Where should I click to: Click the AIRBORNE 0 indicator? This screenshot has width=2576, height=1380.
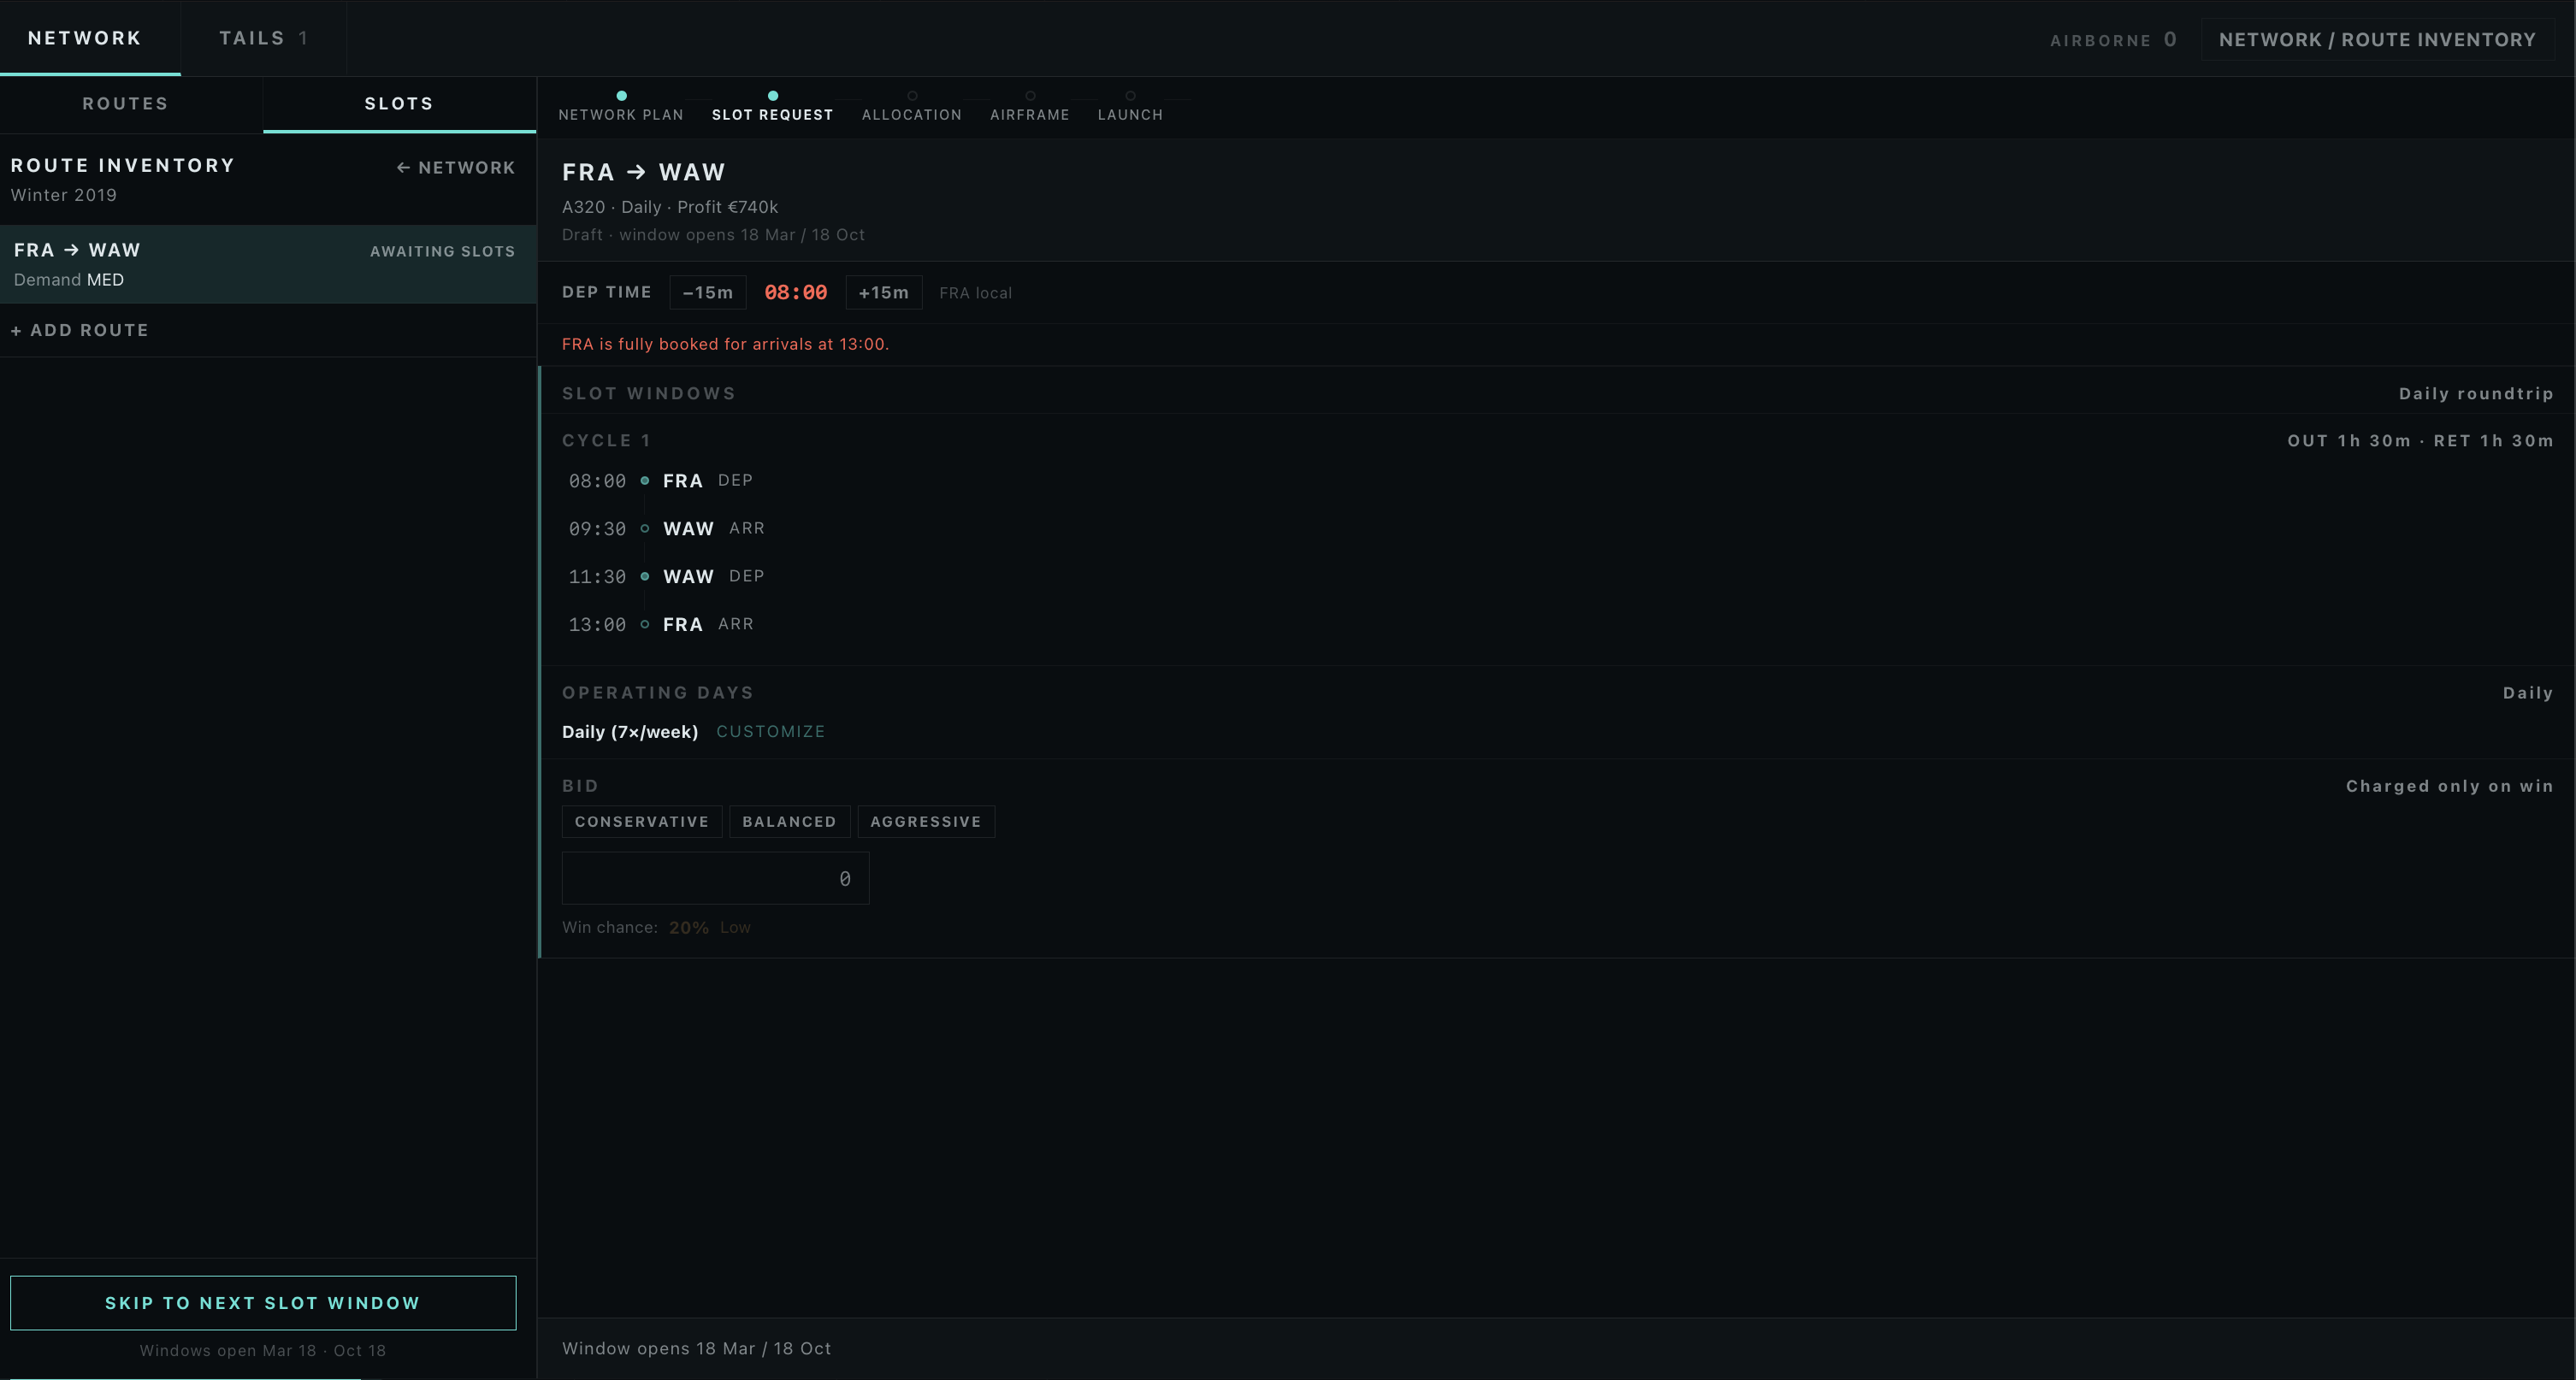(x=2113, y=40)
